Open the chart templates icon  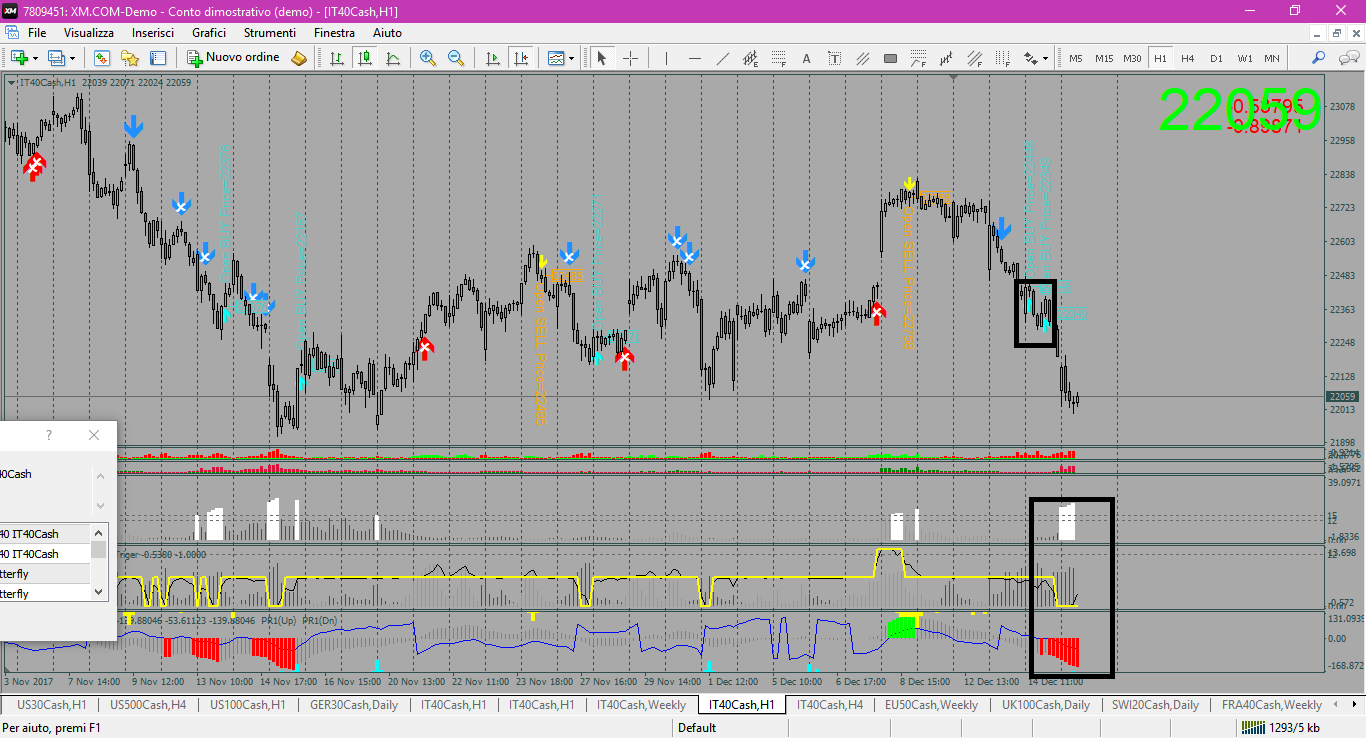coord(556,58)
